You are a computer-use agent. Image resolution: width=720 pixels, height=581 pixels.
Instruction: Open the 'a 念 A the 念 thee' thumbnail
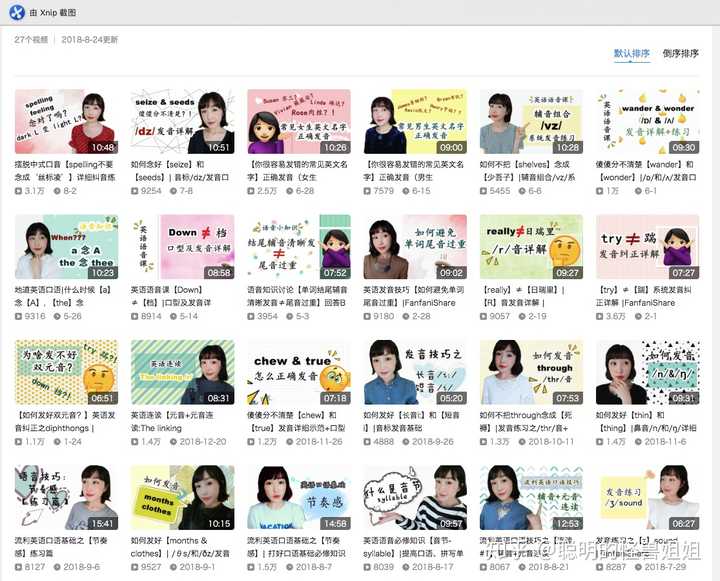66,247
